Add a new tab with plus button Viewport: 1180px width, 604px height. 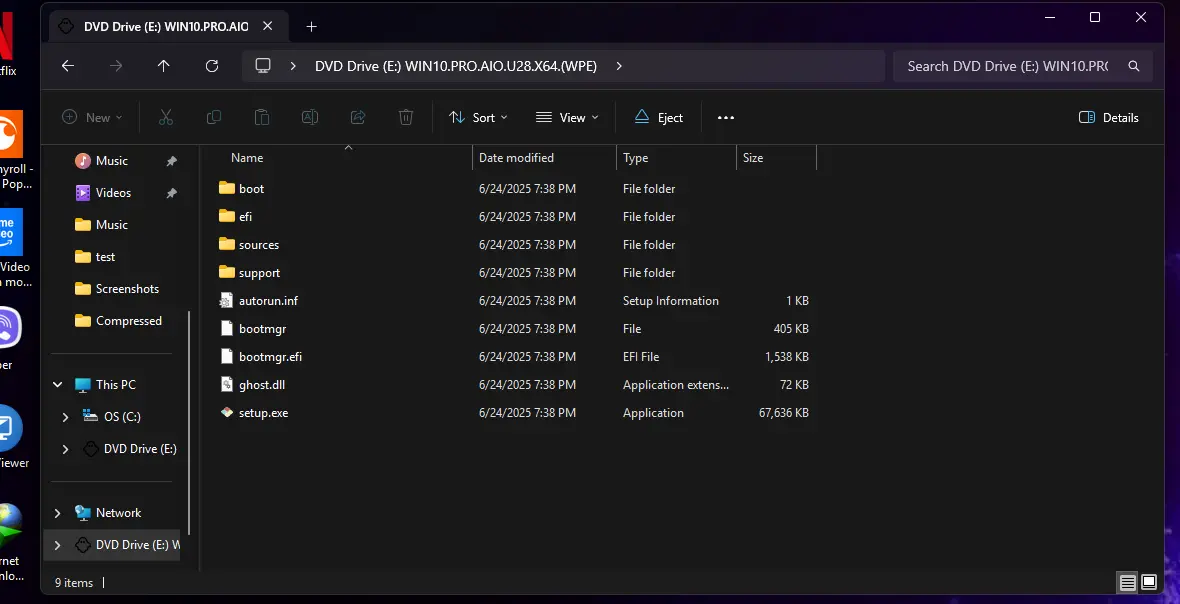(312, 26)
